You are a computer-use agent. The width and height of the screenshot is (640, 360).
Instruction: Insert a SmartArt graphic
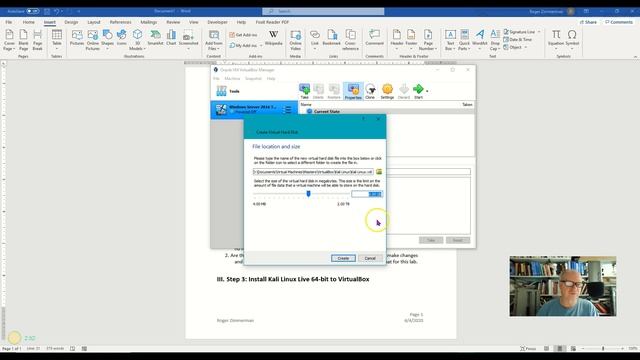[x=155, y=38]
